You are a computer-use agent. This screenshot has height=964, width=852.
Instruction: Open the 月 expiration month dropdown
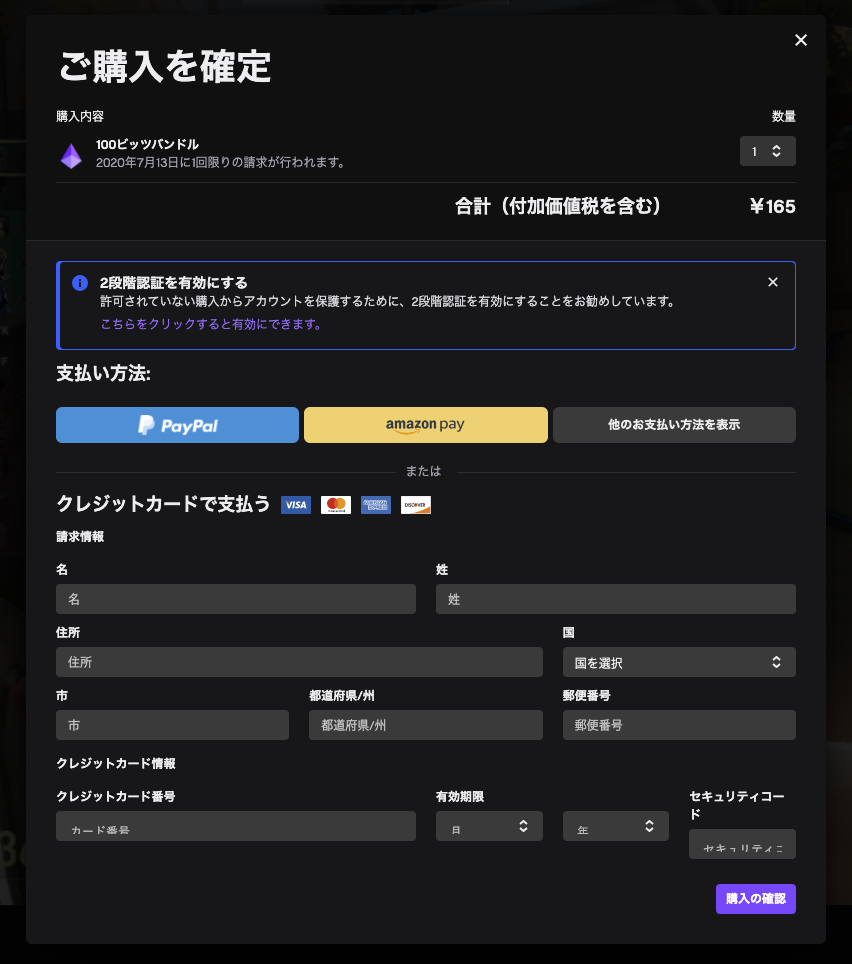tap(489, 826)
